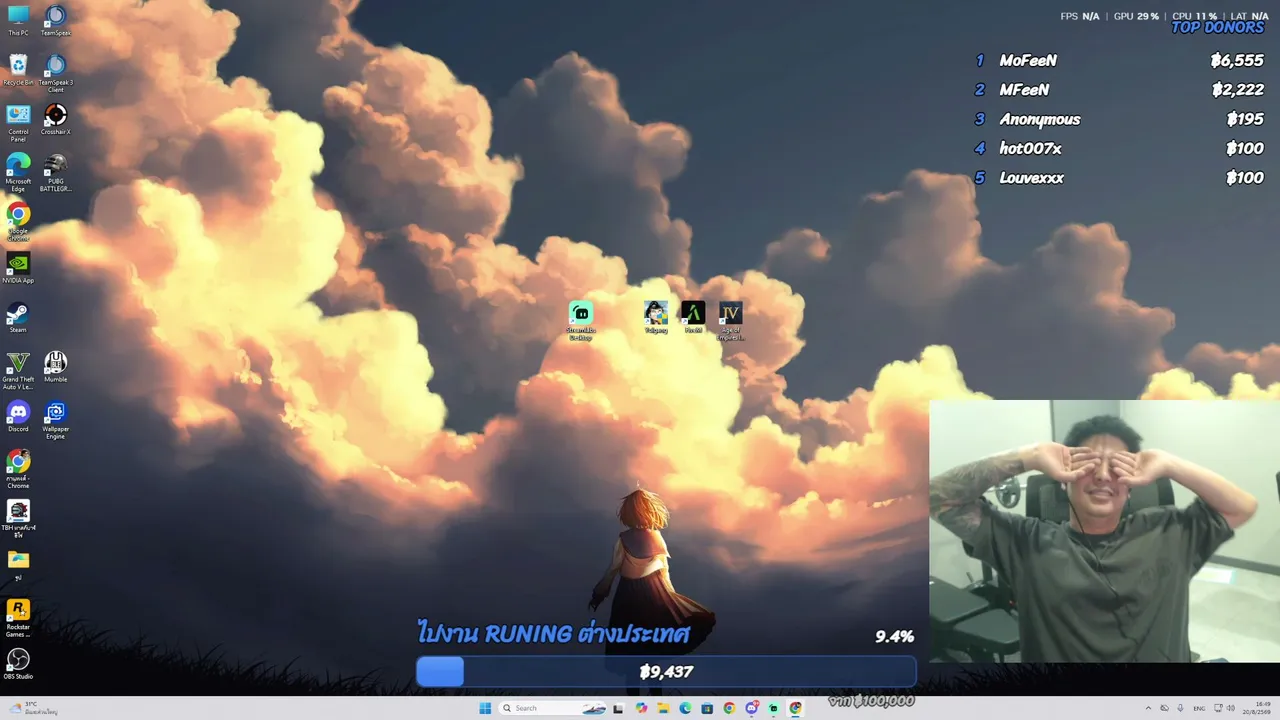Image resolution: width=1280 pixels, height=720 pixels.
Task: Open the yellow folder on the desktop
Action: (x=18, y=565)
